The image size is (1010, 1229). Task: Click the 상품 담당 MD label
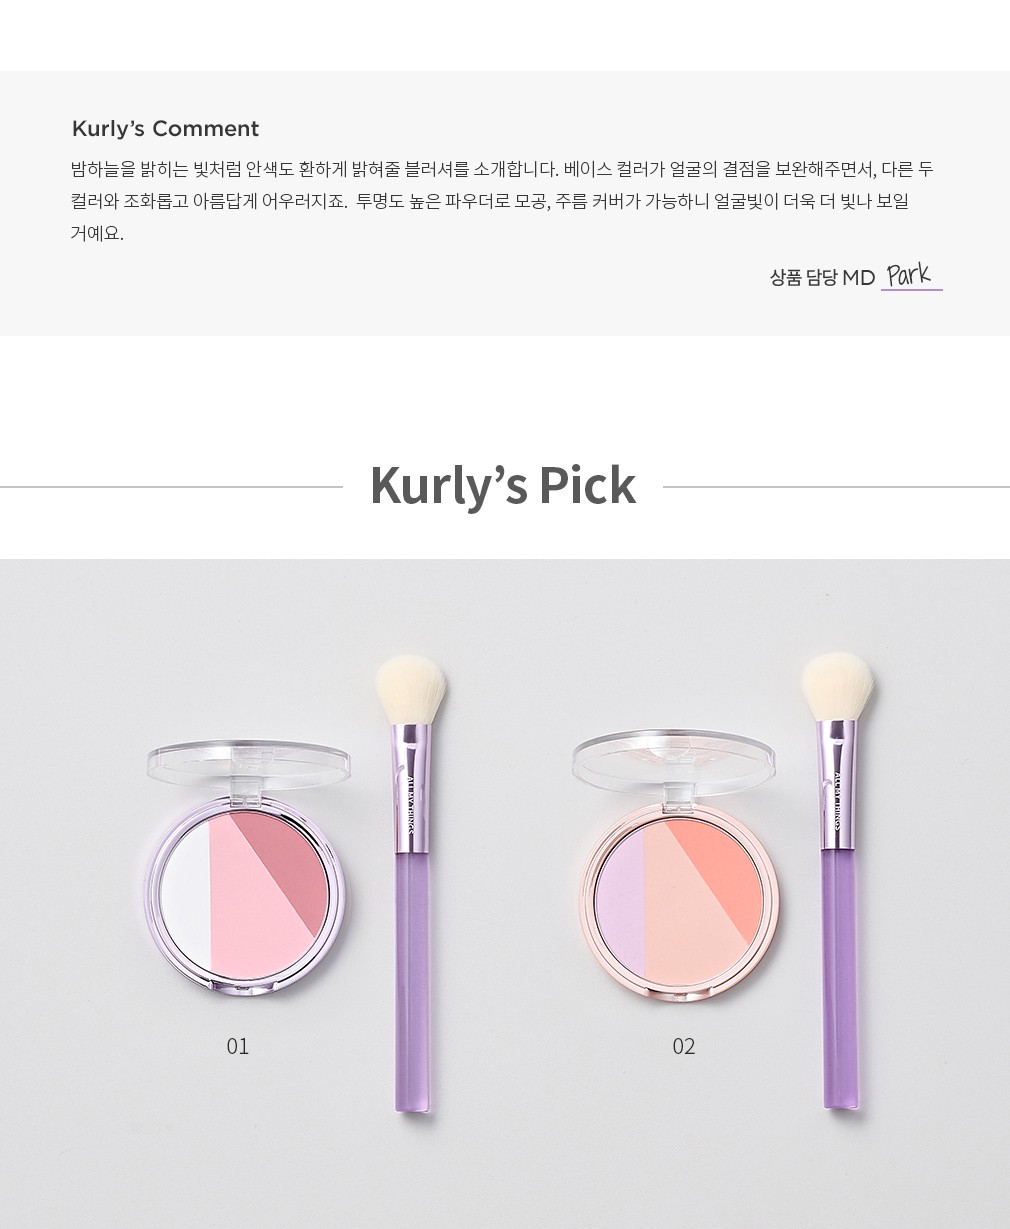[x=822, y=278]
